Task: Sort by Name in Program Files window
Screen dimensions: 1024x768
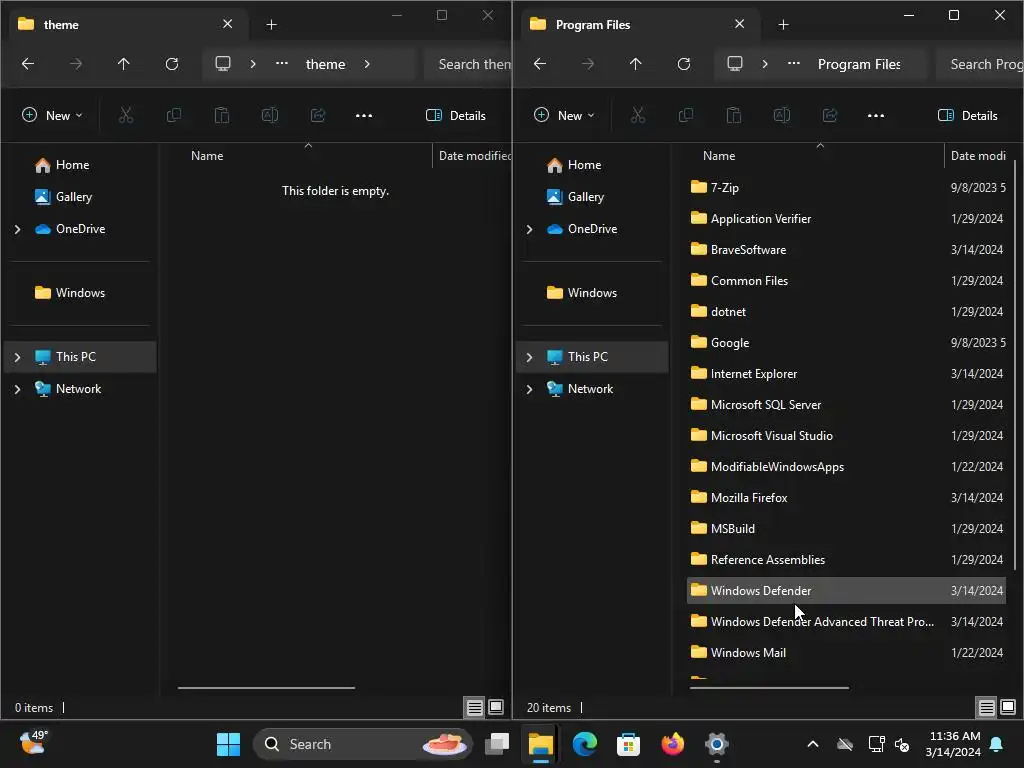Action: [x=719, y=156]
